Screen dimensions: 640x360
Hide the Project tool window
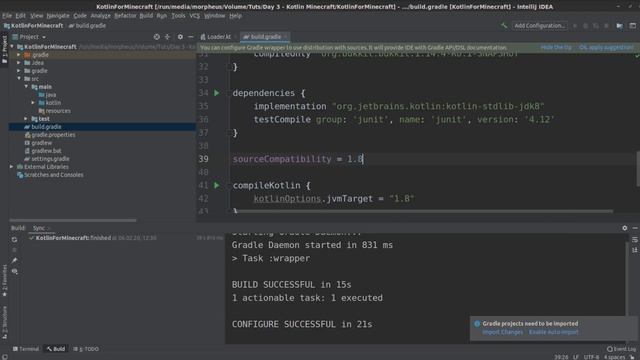tap(191, 37)
